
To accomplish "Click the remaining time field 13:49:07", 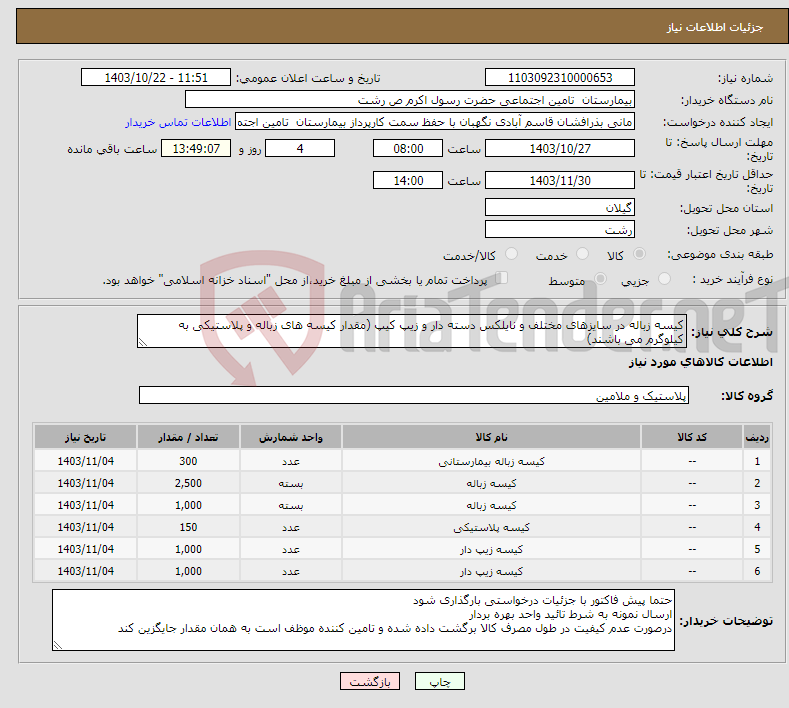I will pos(196,148).
